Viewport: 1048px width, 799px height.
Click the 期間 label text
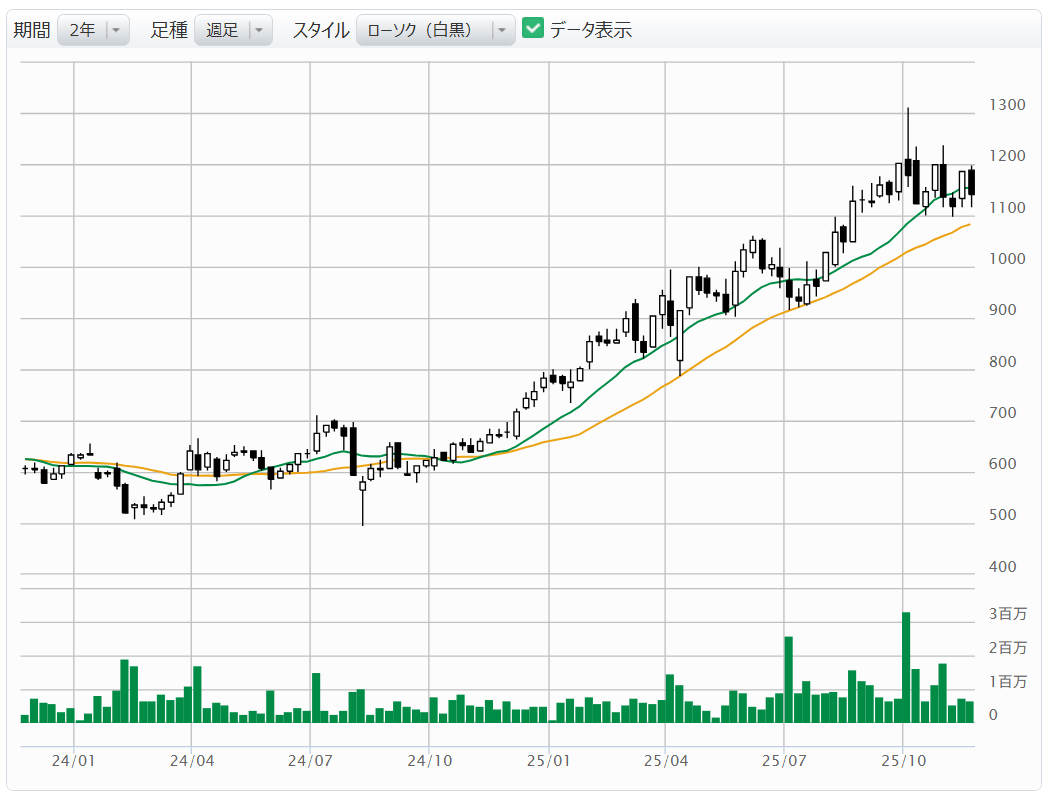(x=31, y=30)
